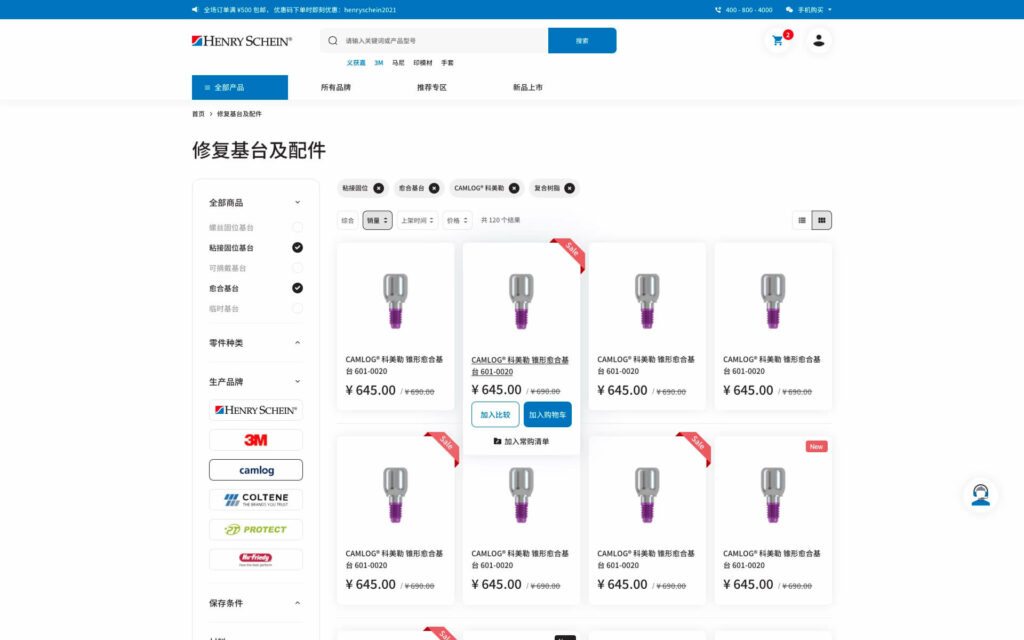Filter by Coltene brand logo
Screen dimensions: 1024x640
[x=256, y=500]
